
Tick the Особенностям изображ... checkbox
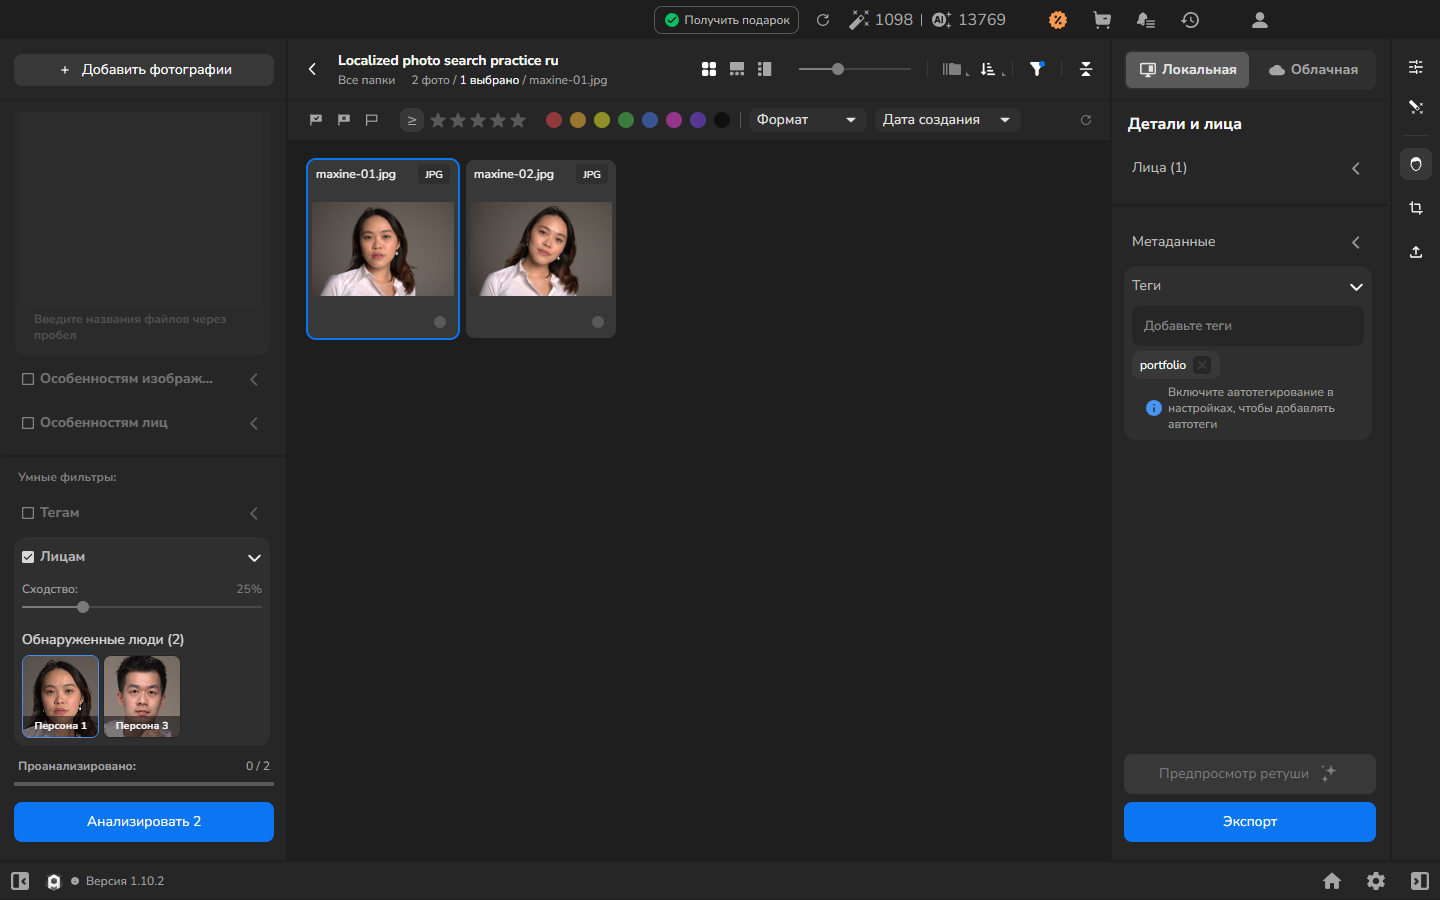28,379
